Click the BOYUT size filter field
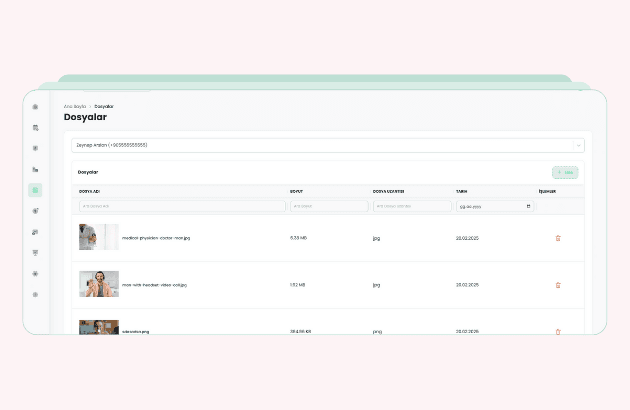This screenshot has height=410, width=630. [x=327, y=206]
